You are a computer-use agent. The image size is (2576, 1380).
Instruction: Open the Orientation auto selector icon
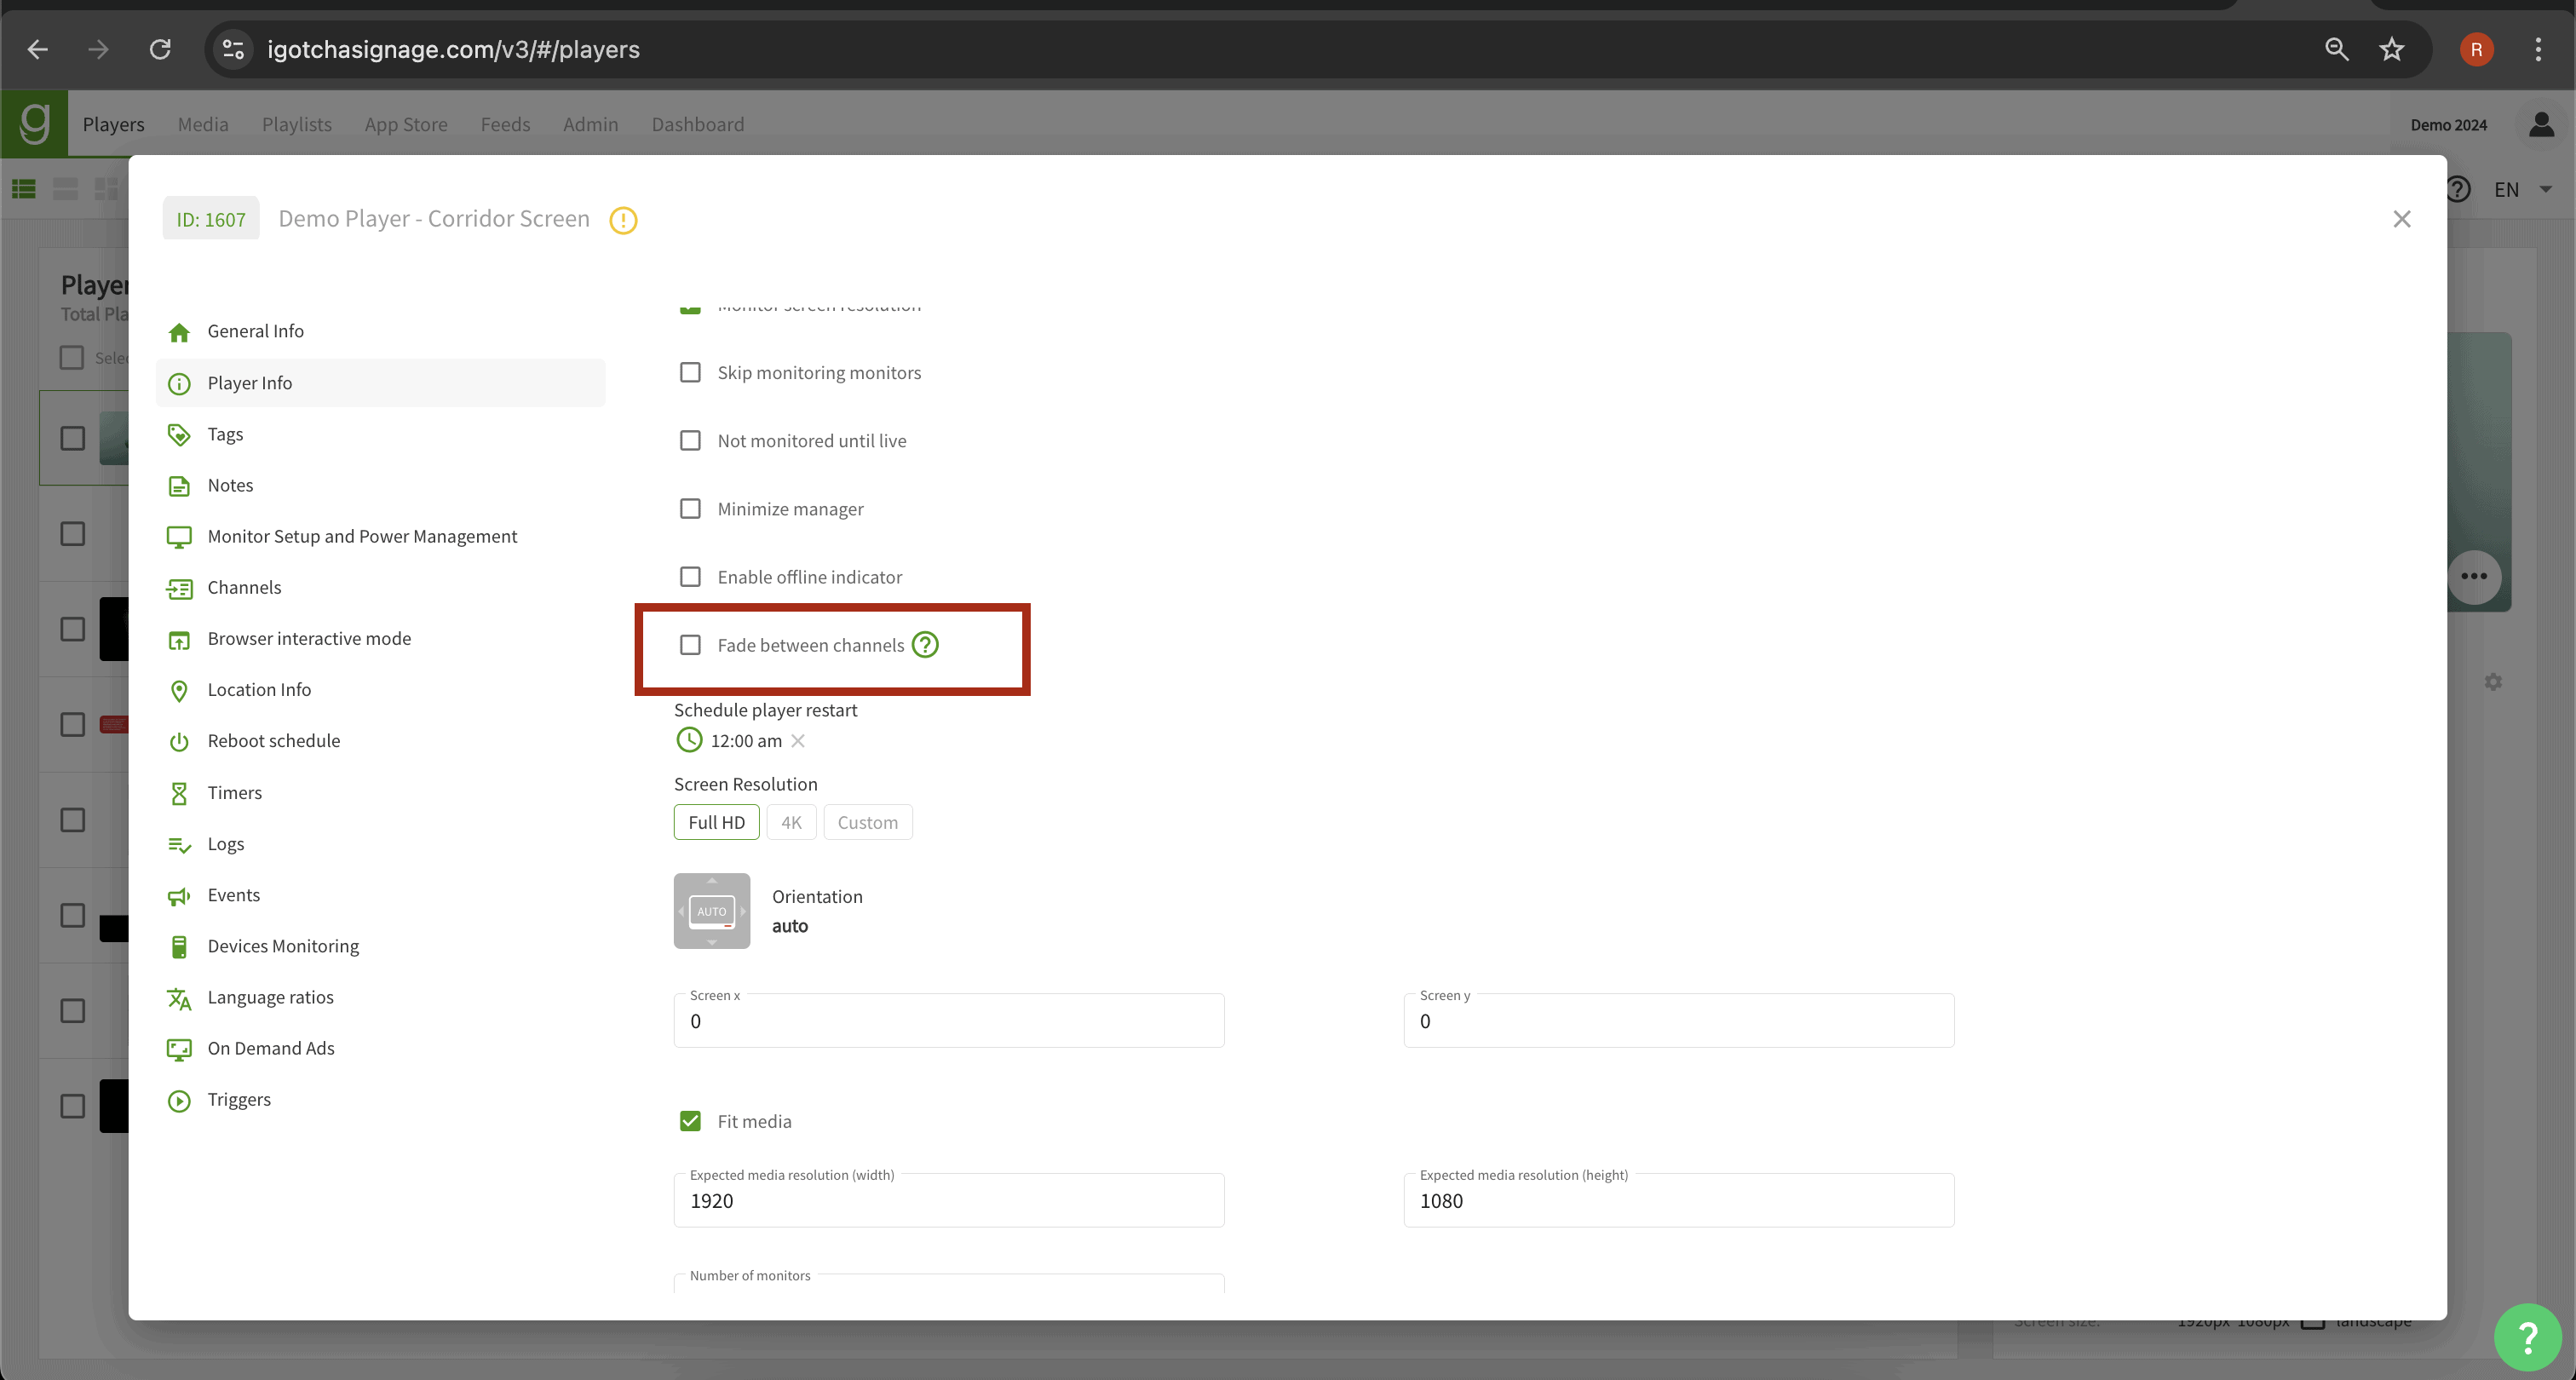[x=711, y=910]
